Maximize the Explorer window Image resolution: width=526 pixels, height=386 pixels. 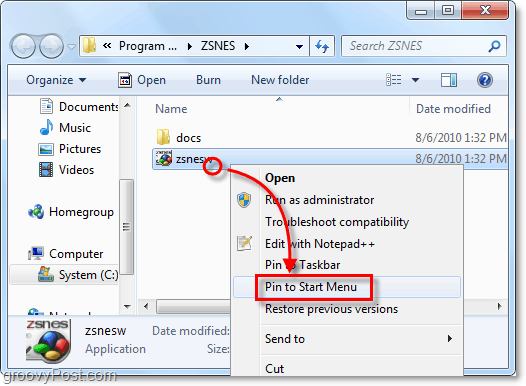point(448,10)
